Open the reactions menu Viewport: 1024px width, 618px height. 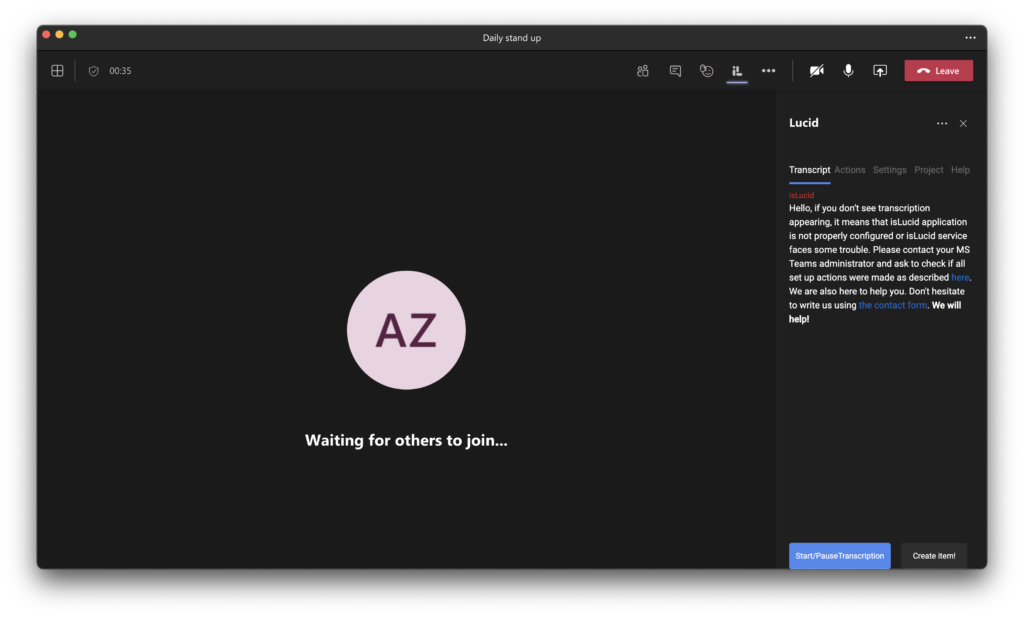(x=707, y=71)
